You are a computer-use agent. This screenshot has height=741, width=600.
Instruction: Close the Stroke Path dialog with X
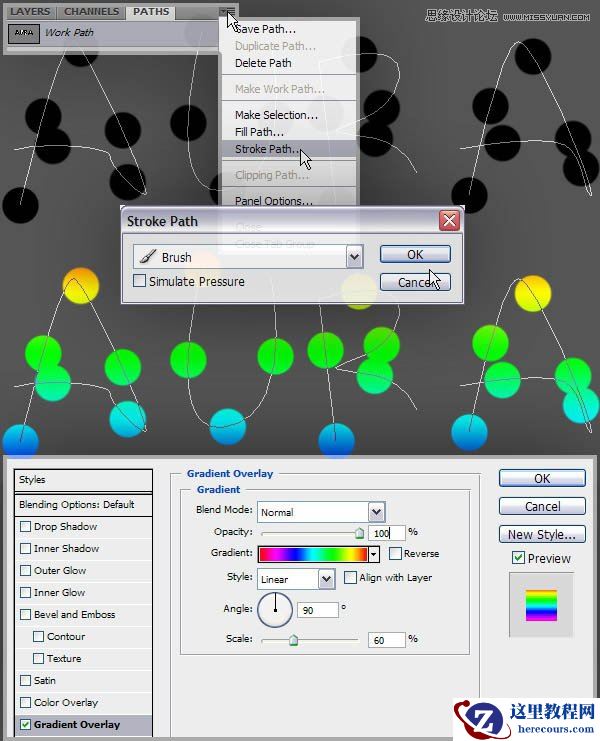449,220
